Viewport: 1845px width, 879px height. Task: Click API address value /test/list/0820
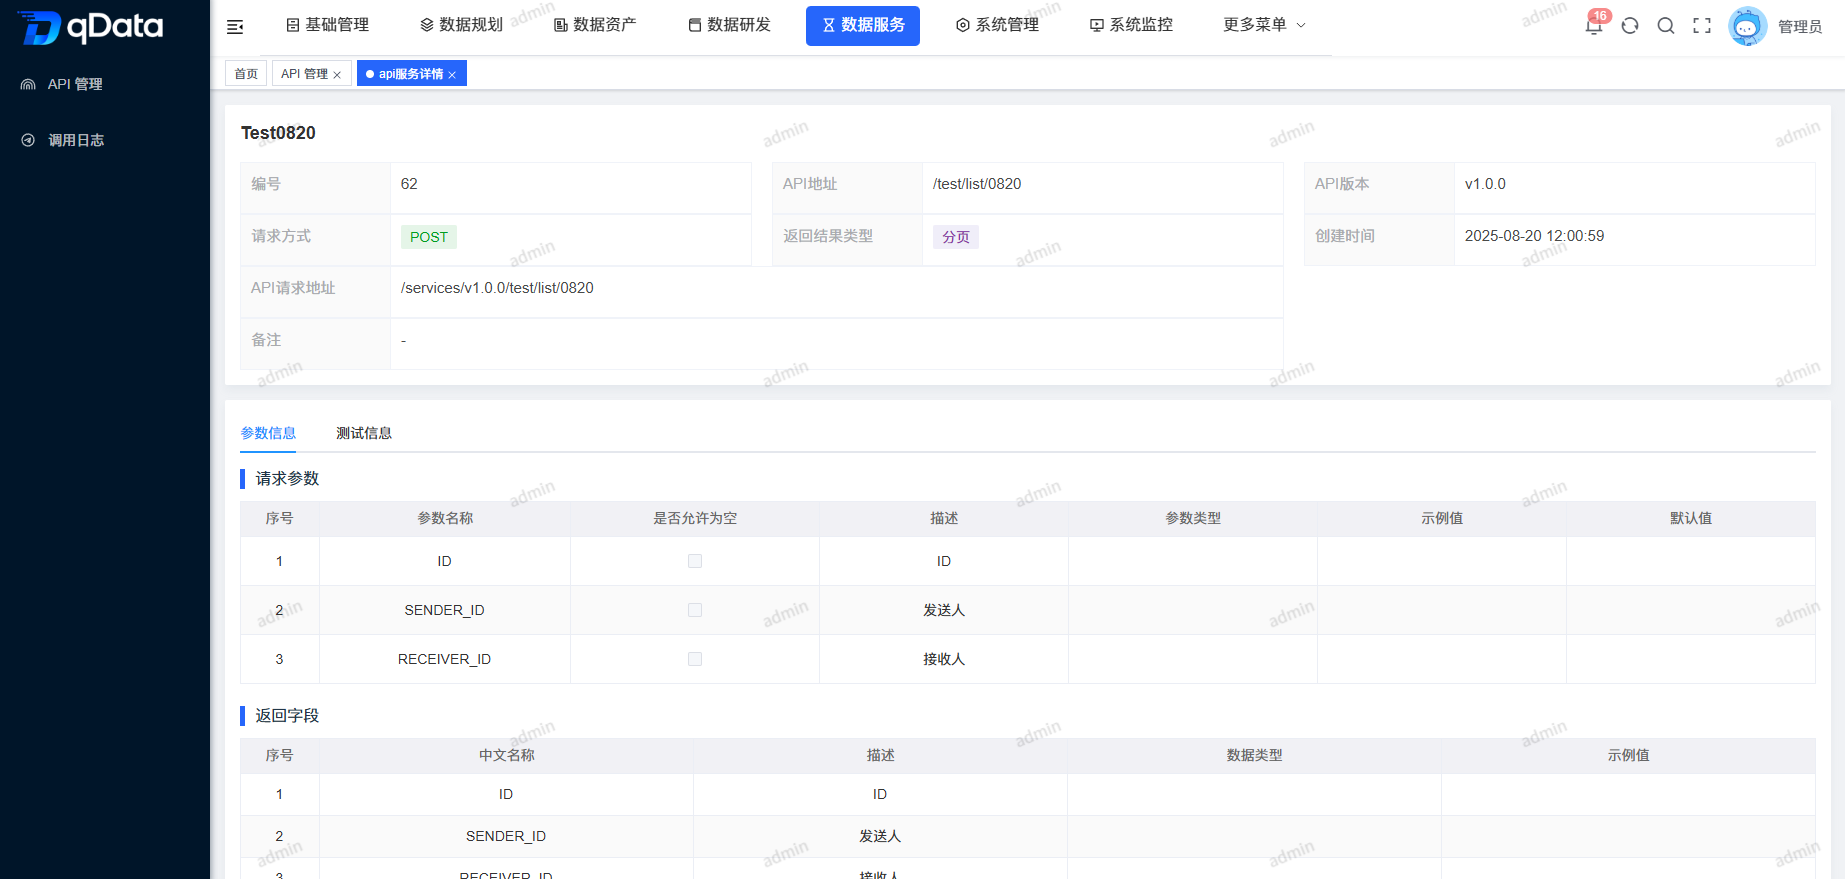[977, 184]
